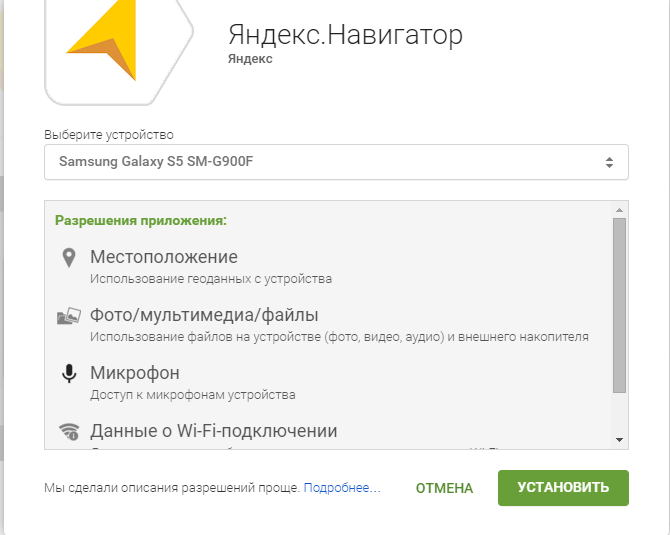This screenshot has width=670, height=535.
Task: Click the Данные о Wi-Fi-подключении heading
Action: click(214, 431)
